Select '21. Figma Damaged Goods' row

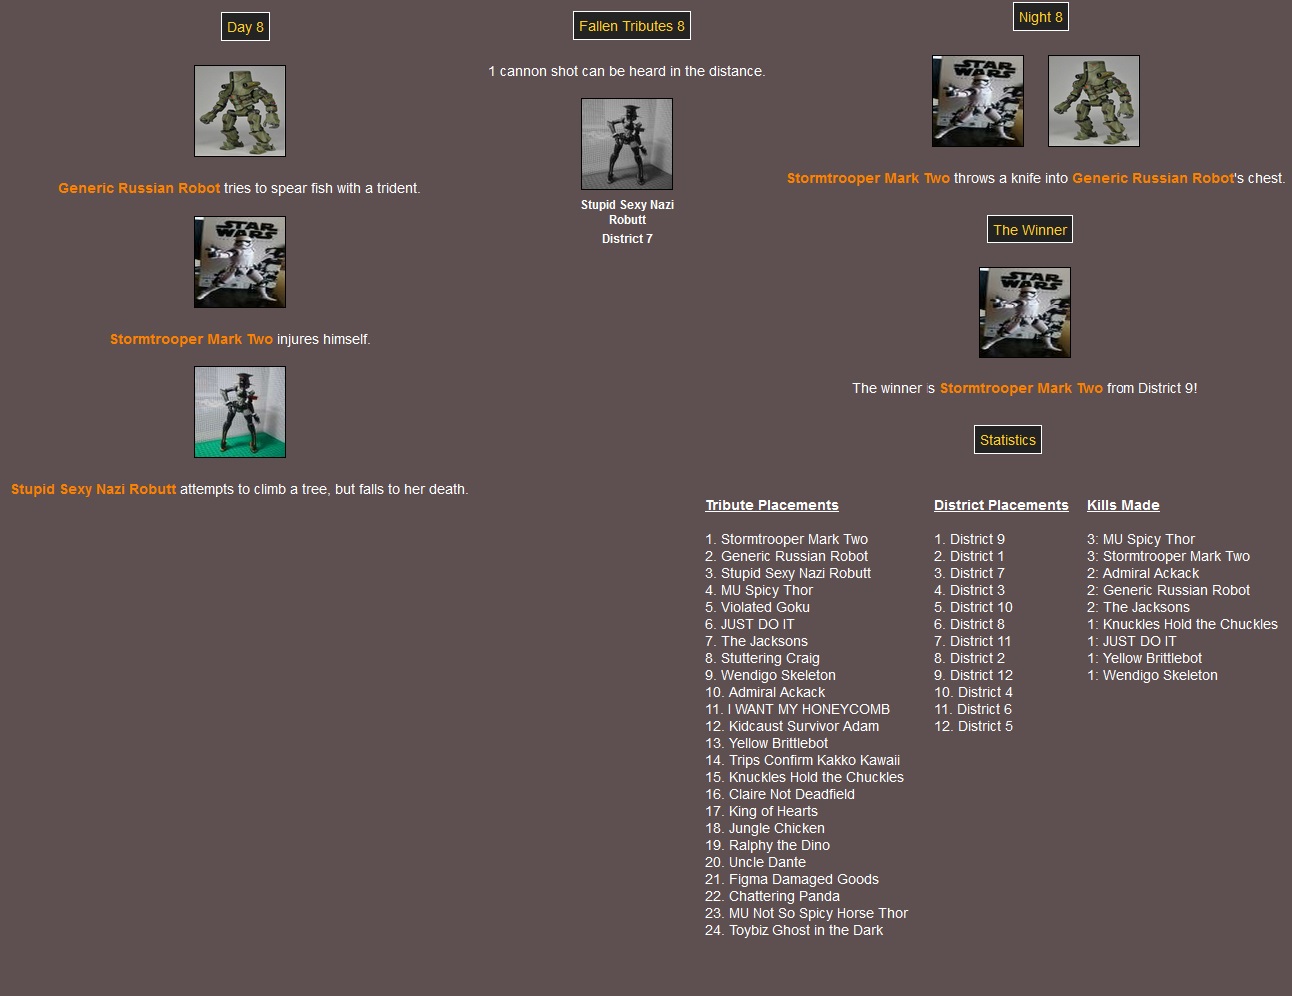[x=792, y=879]
